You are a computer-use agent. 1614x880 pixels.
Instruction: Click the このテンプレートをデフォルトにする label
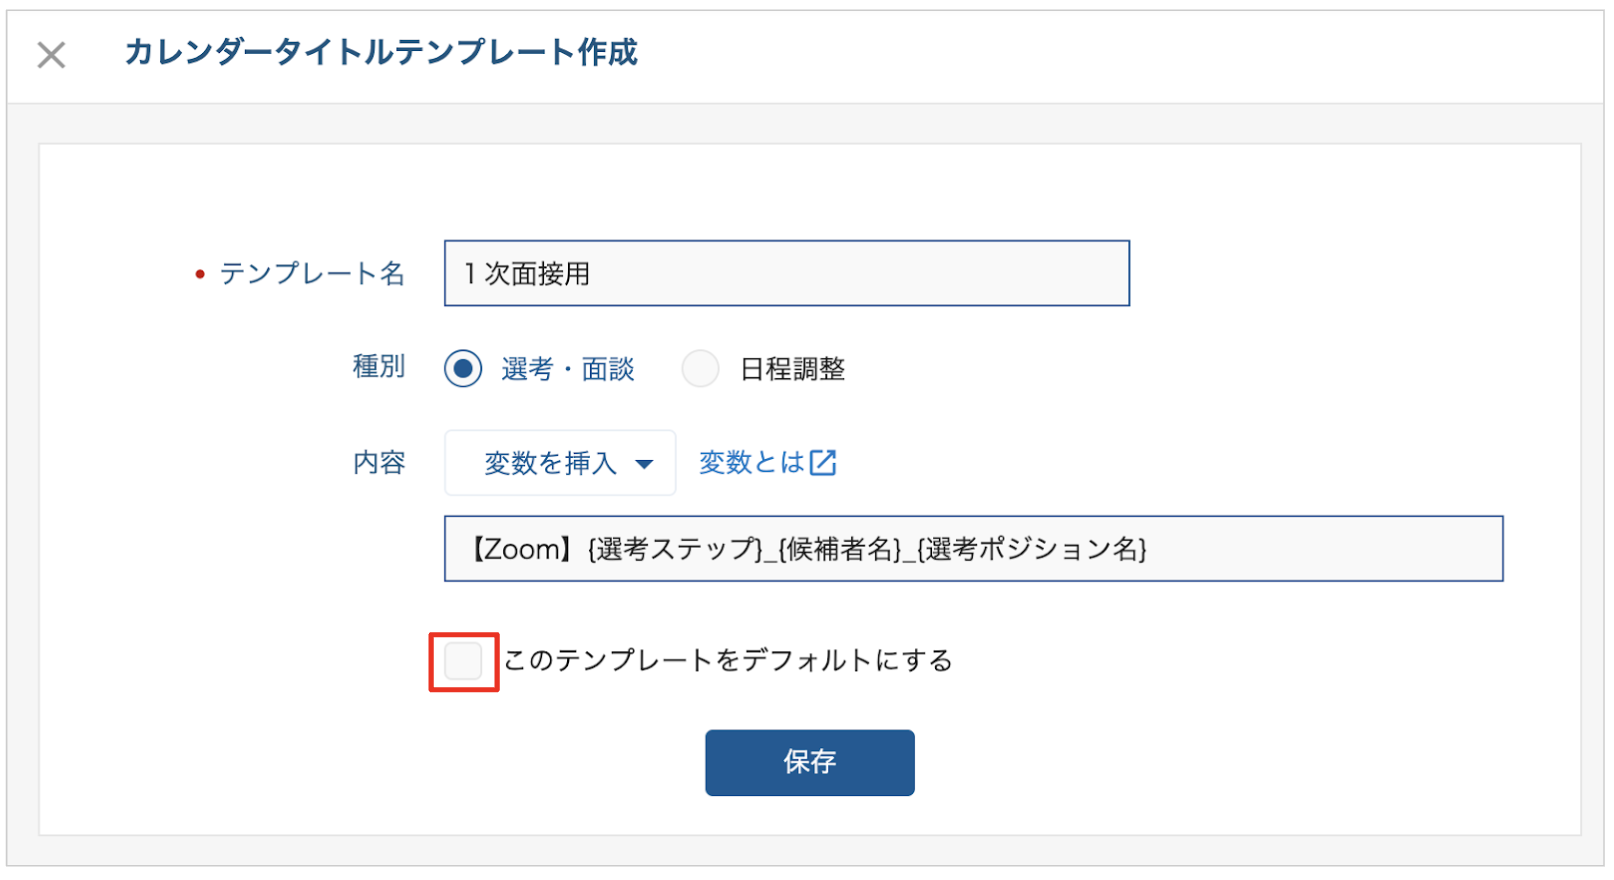click(728, 661)
